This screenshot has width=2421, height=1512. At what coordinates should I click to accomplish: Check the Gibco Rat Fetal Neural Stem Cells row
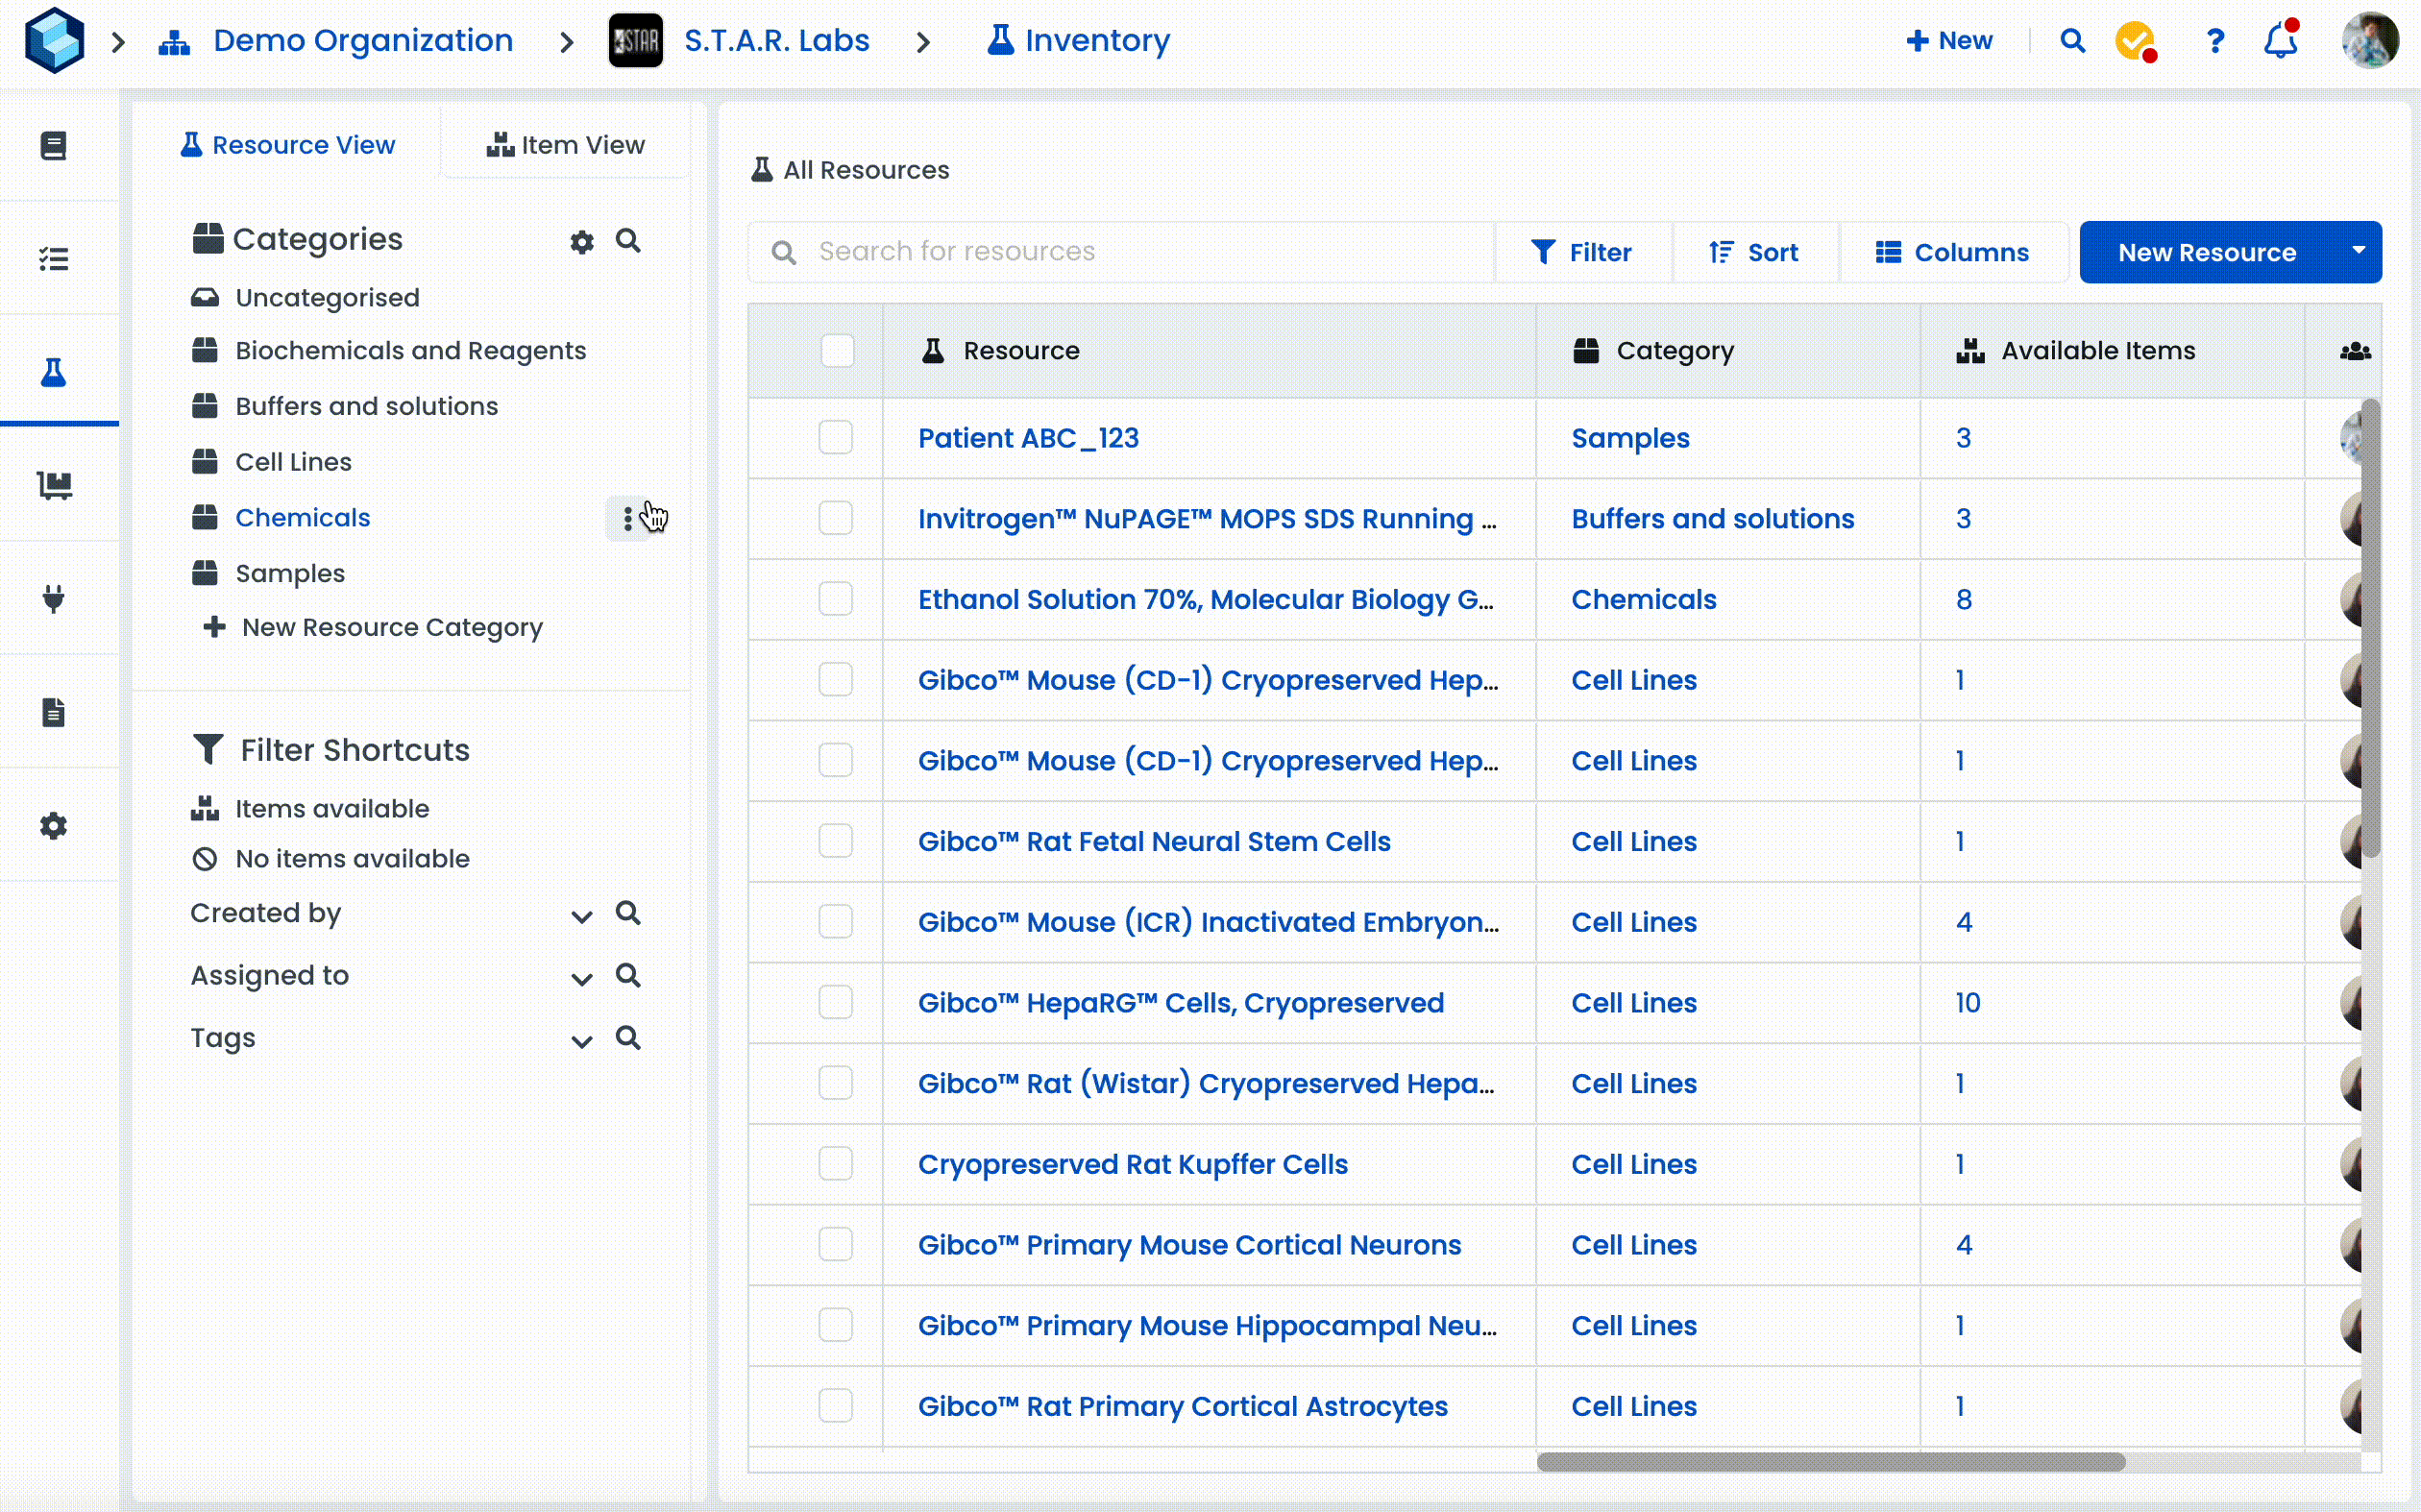pos(835,841)
